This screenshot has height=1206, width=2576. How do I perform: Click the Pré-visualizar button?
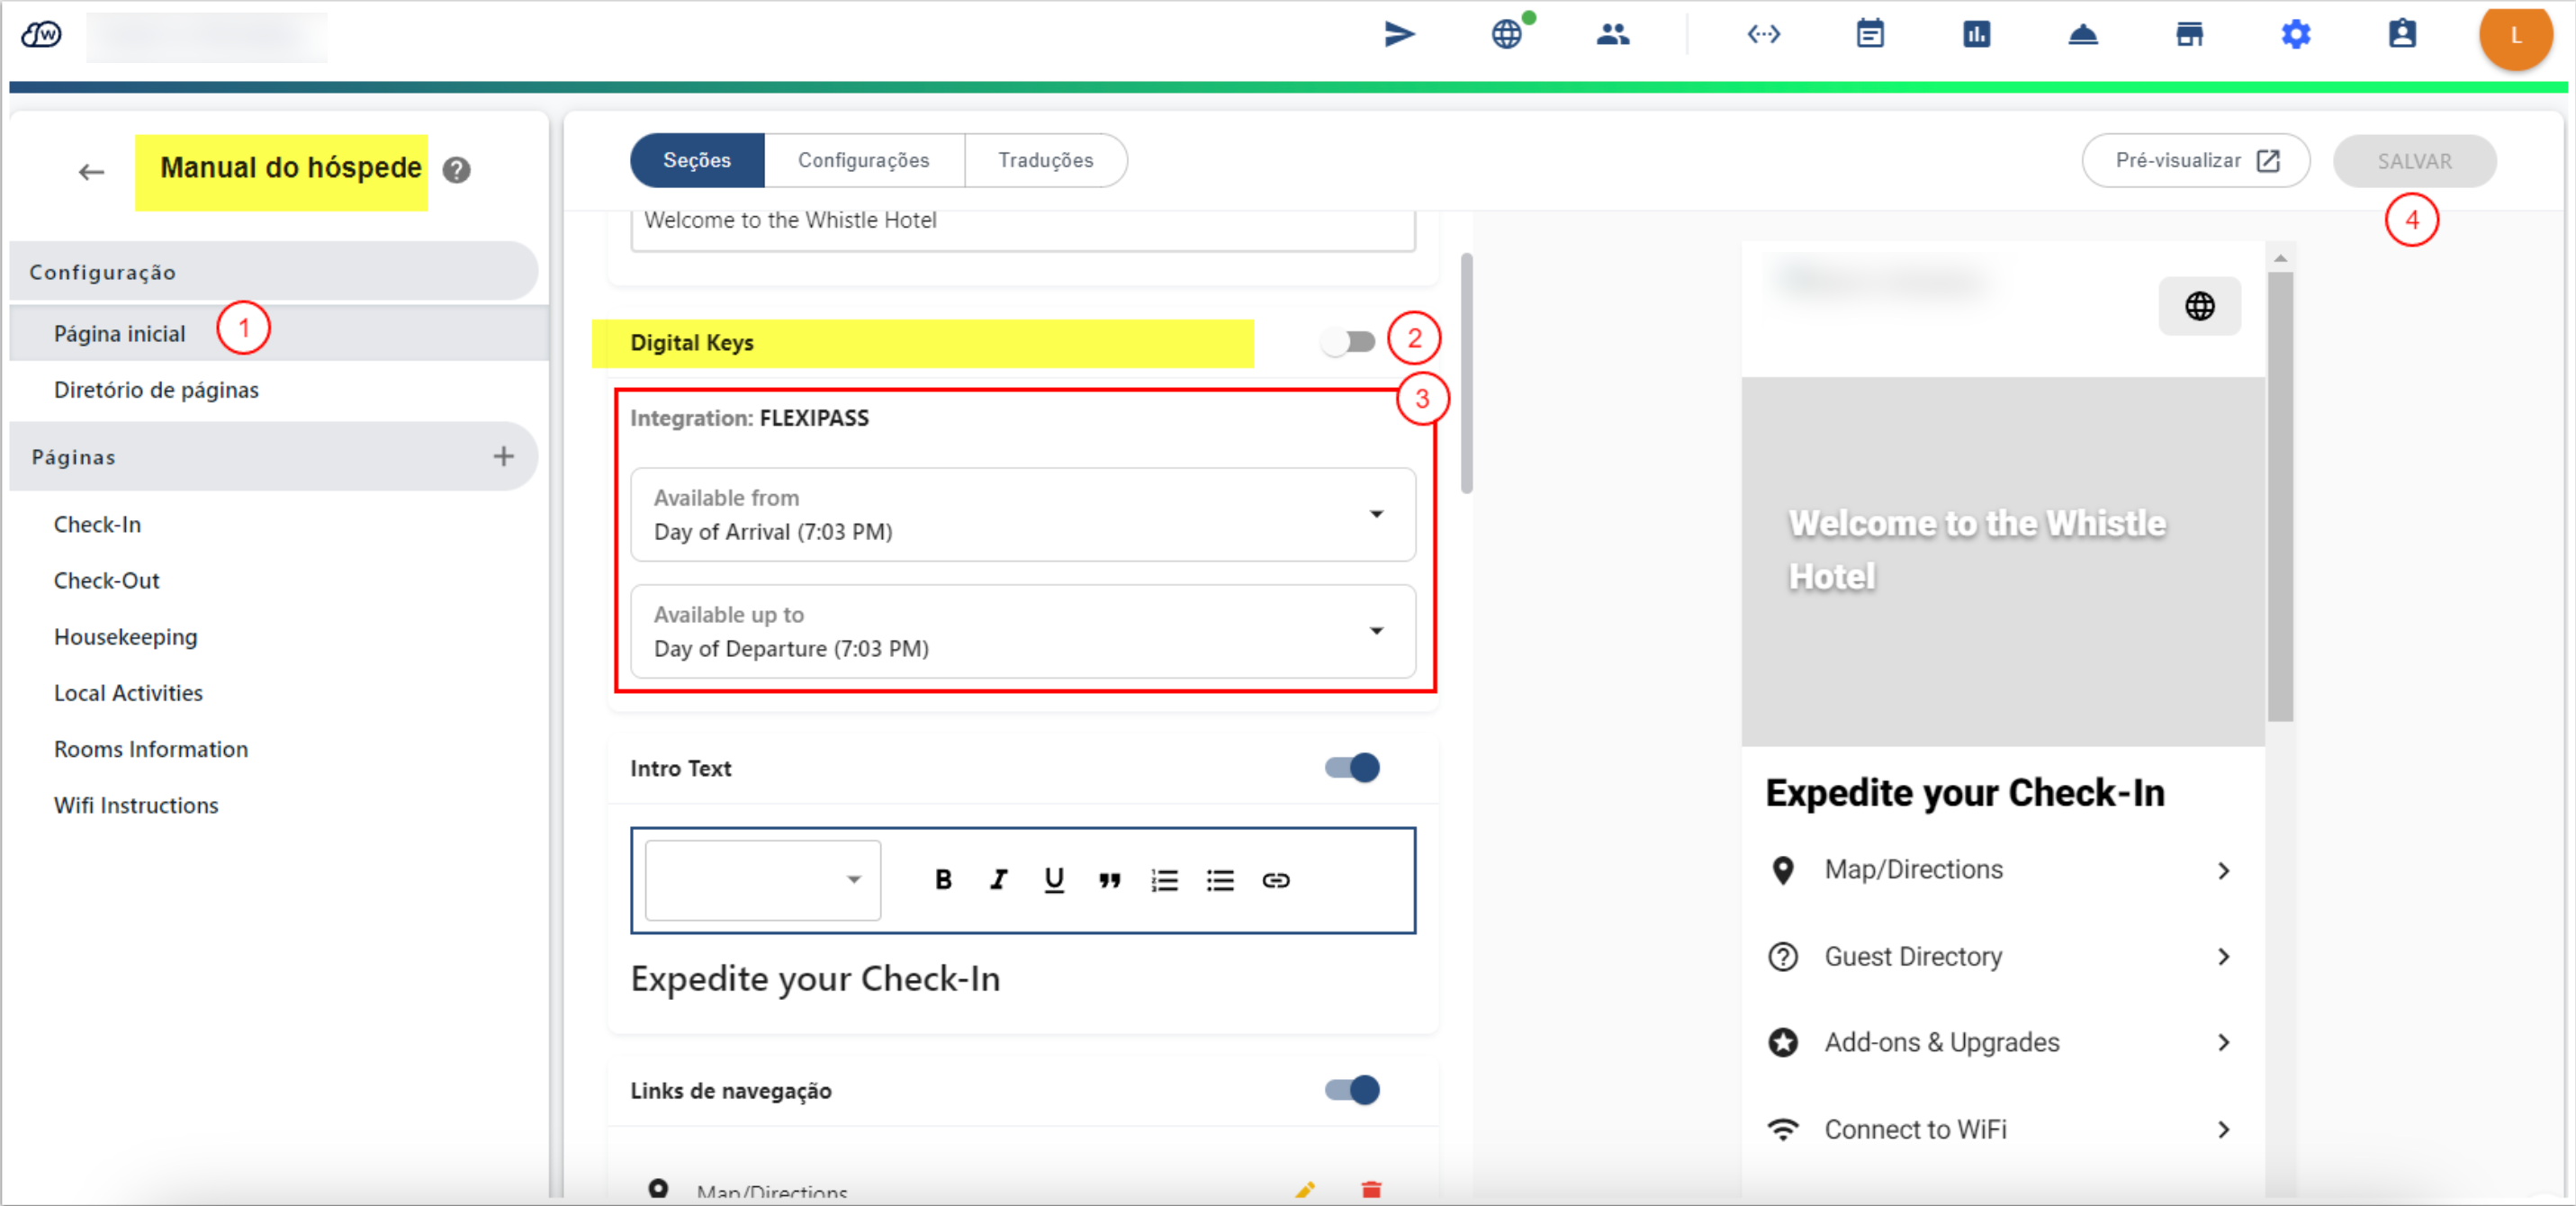(x=2195, y=160)
